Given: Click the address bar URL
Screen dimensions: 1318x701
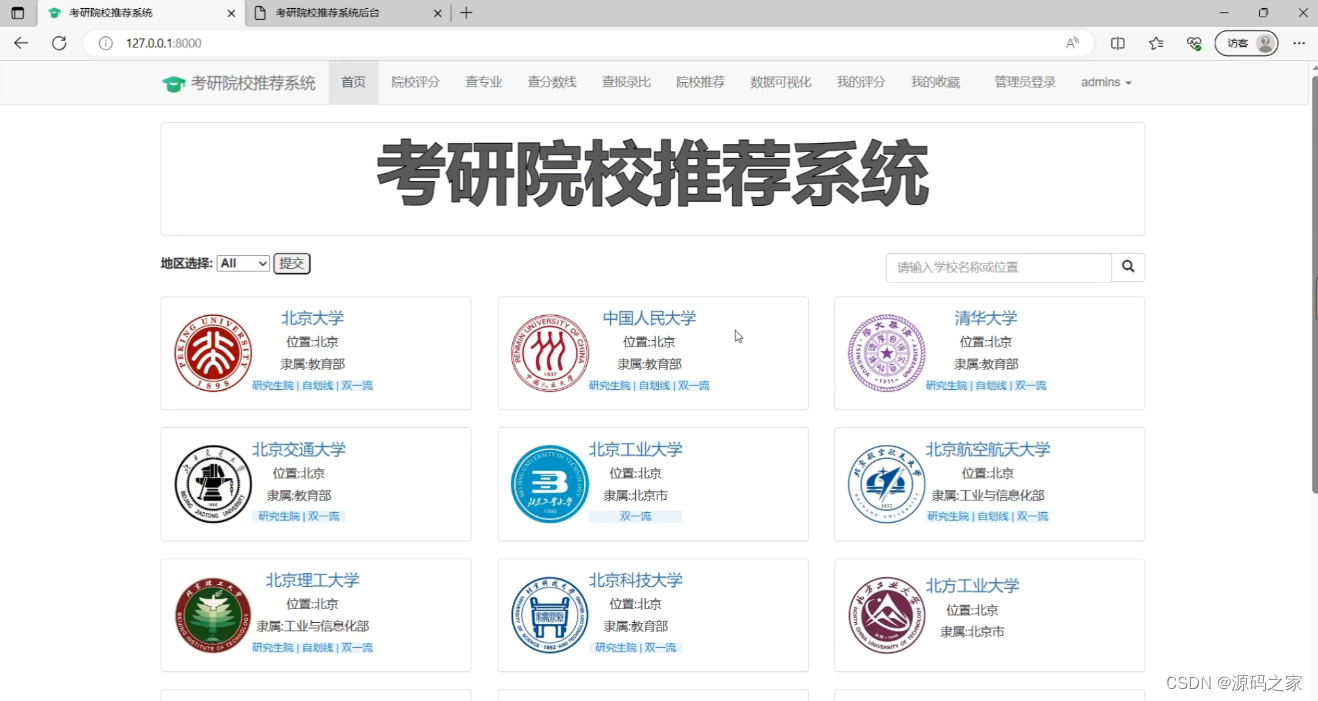Looking at the screenshot, I should (x=164, y=43).
